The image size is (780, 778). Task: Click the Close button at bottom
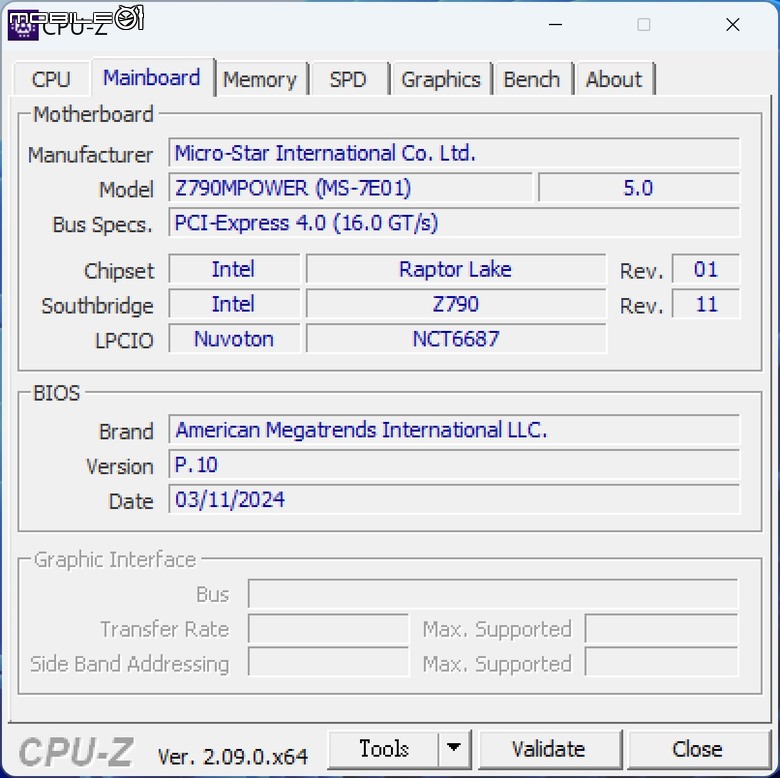tap(698, 749)
